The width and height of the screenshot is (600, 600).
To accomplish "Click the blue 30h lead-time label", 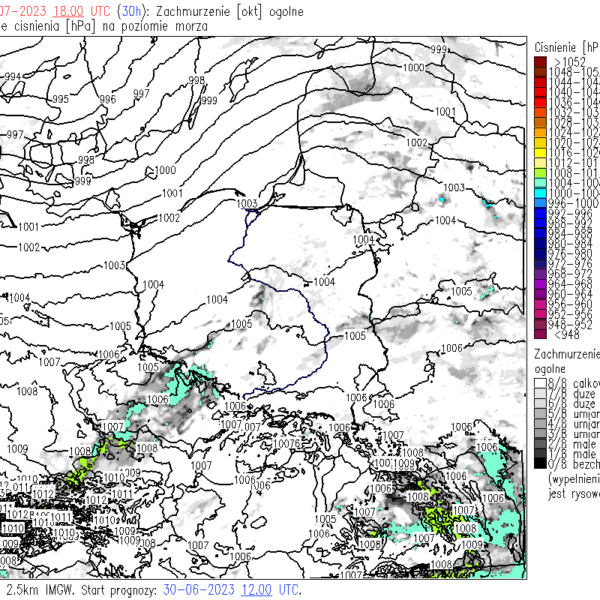I will [x=131, y=11].
